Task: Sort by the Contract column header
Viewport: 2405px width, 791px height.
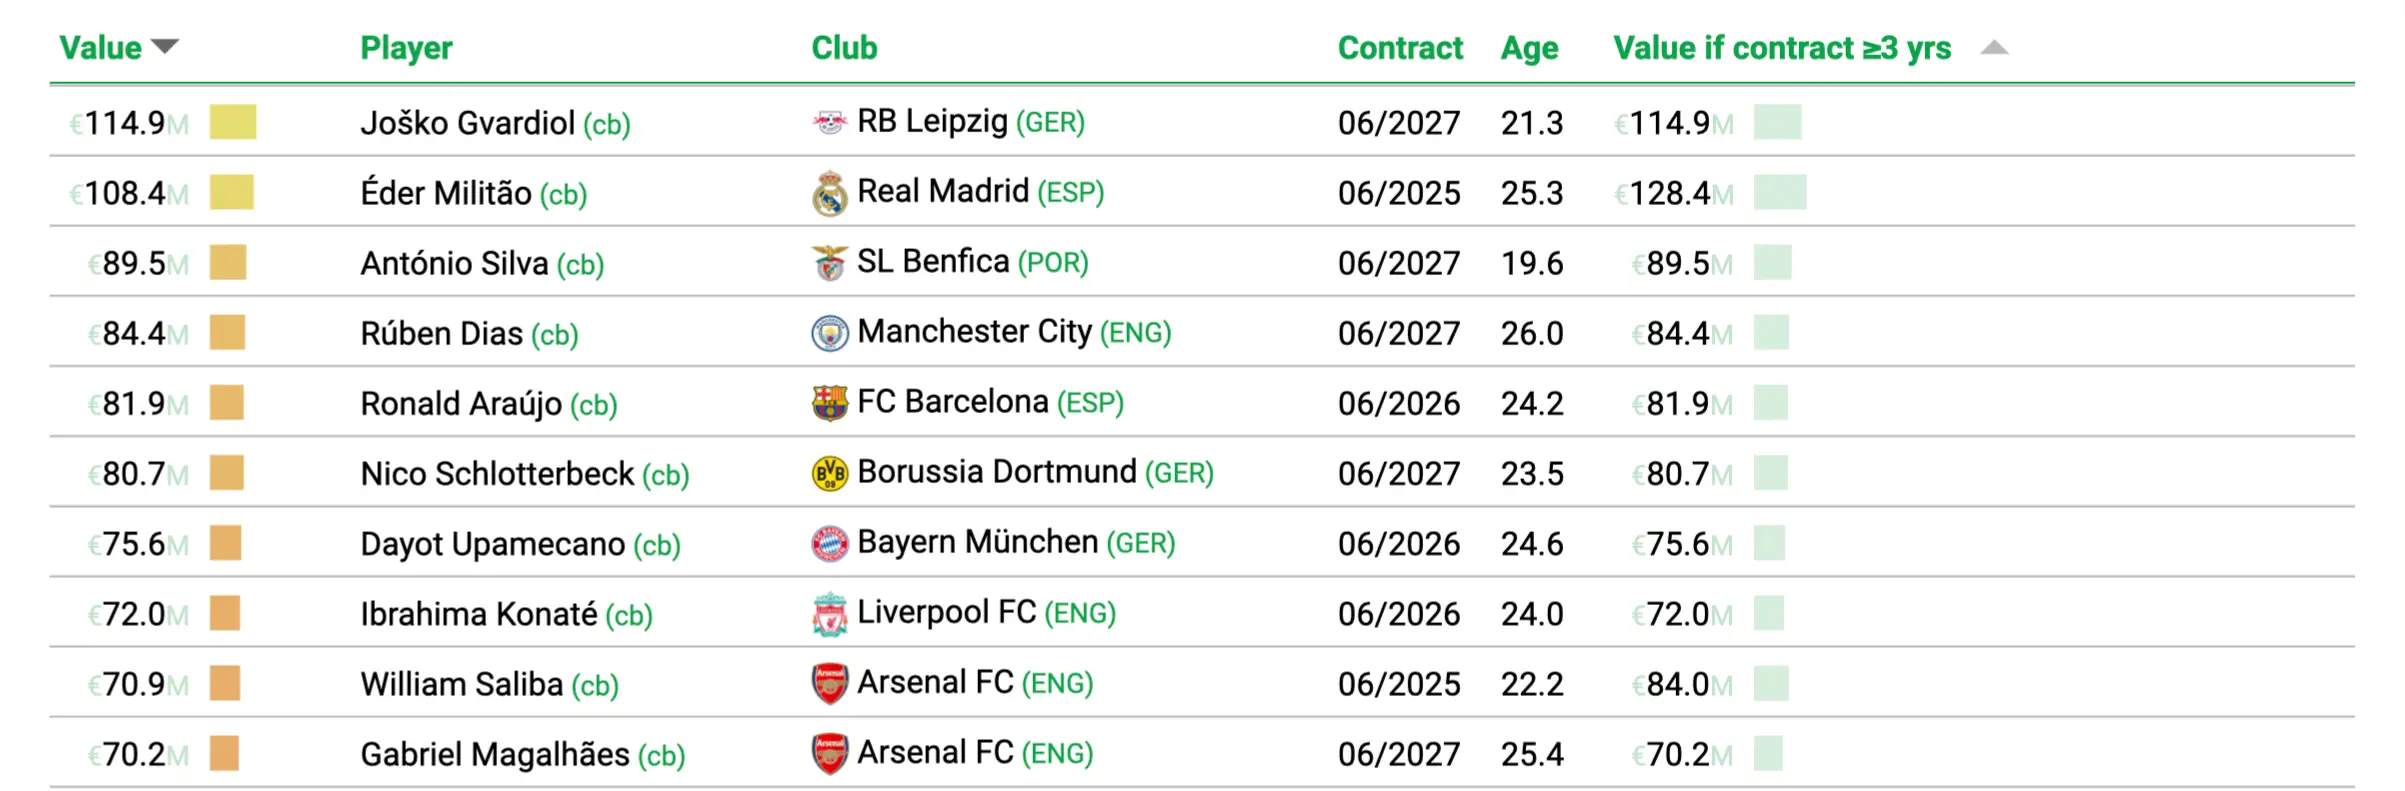Action: pos(1399,48)
